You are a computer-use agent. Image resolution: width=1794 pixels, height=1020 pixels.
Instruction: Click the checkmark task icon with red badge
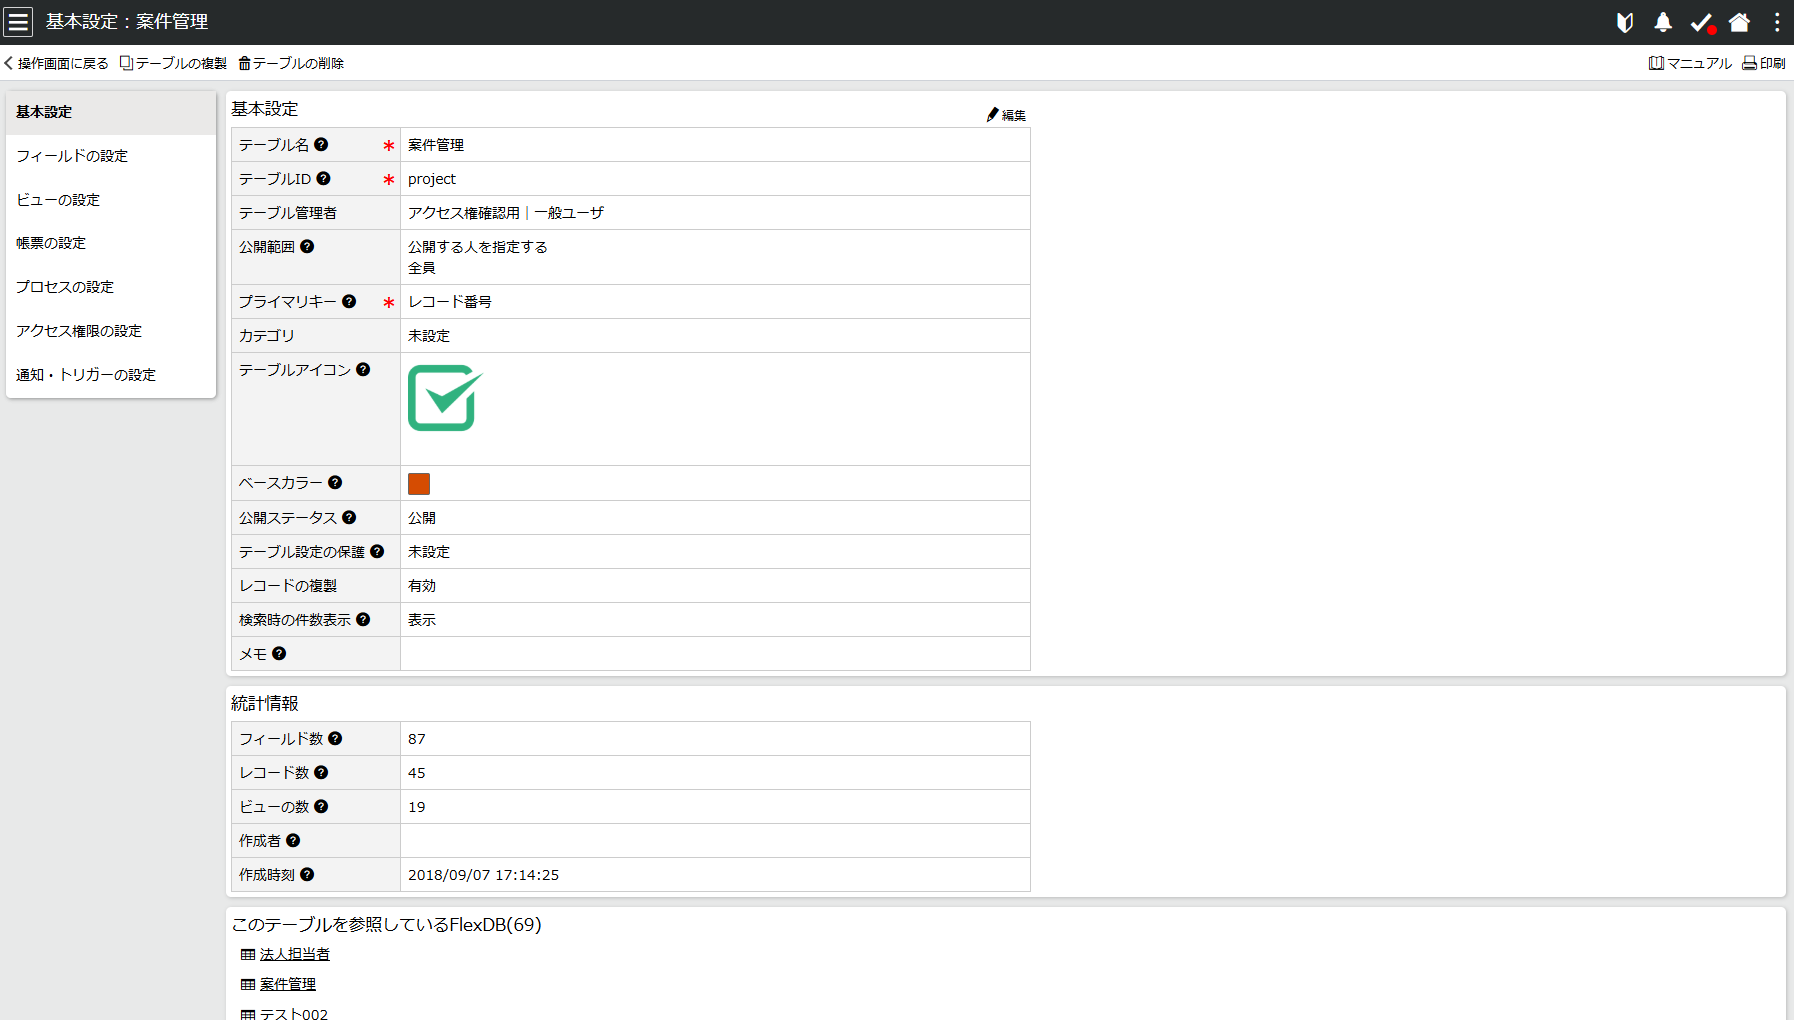click(x=1701, y=22)
